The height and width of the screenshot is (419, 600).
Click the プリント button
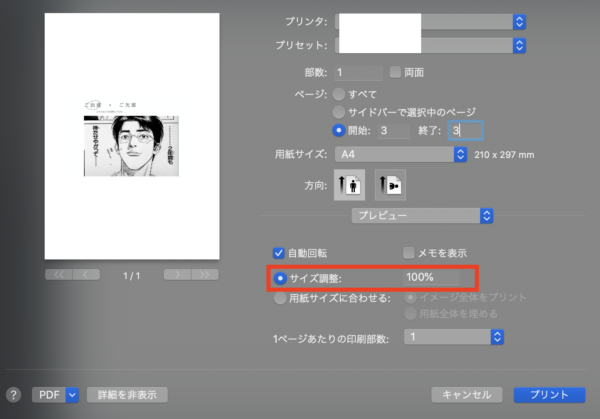pyautogui.click(x=549, y=395)
